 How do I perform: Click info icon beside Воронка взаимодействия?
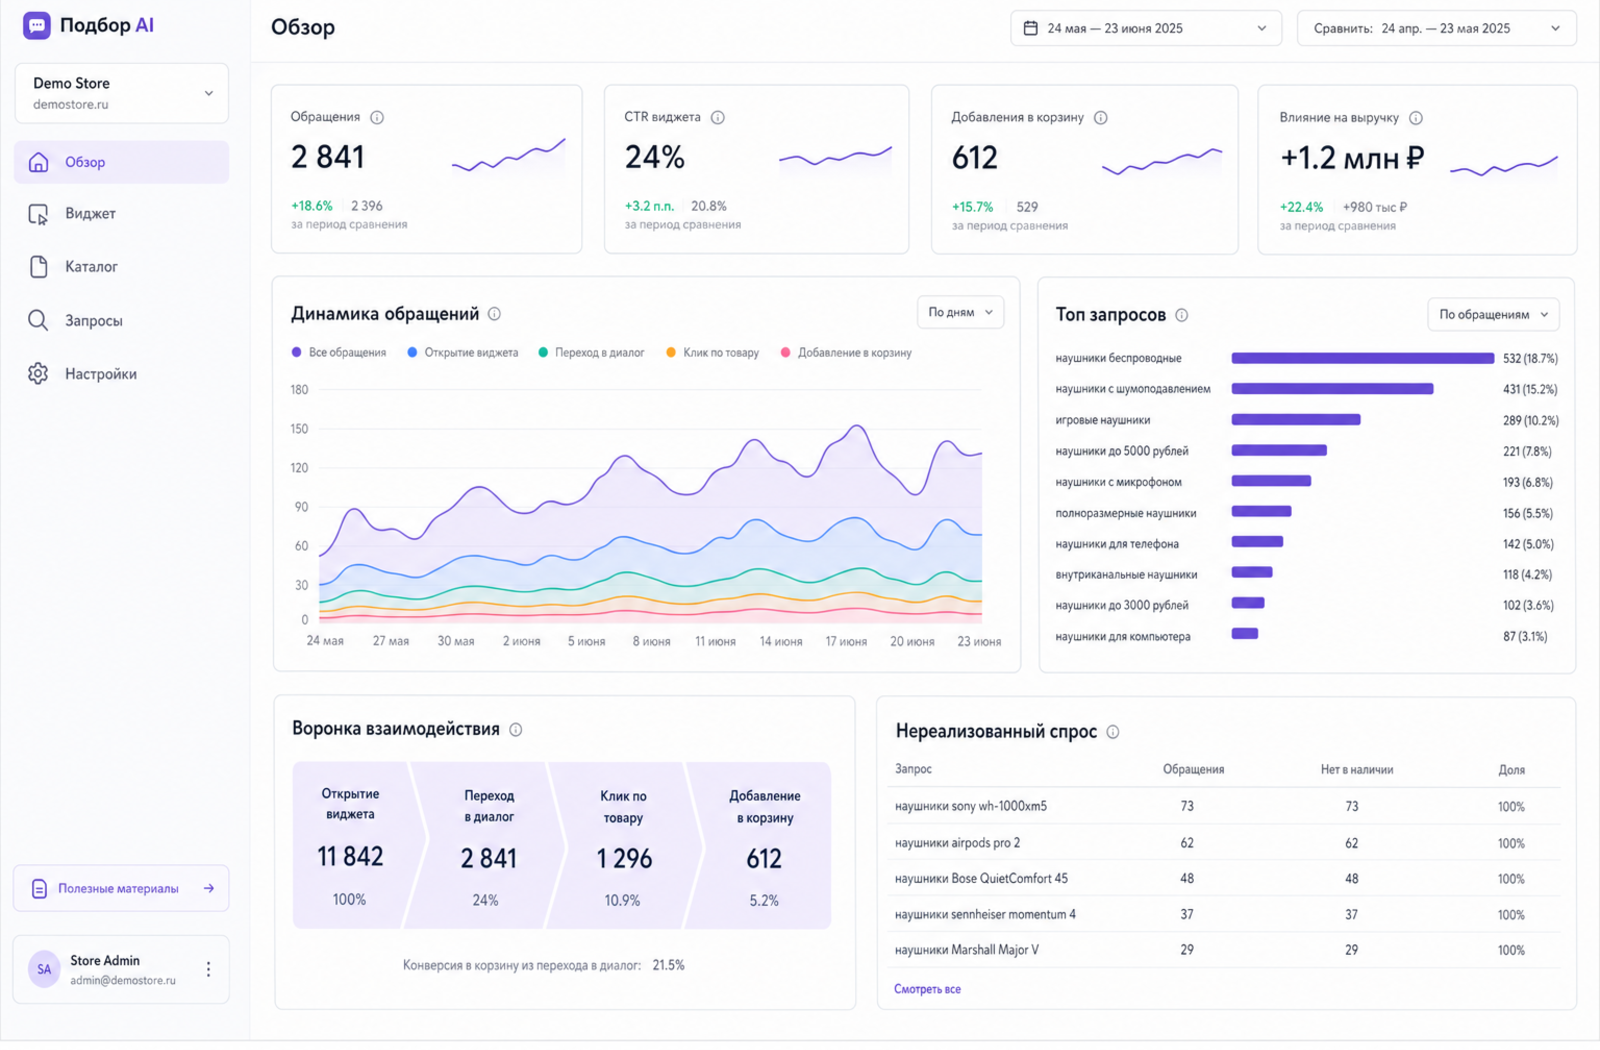[x=516, y=730]
